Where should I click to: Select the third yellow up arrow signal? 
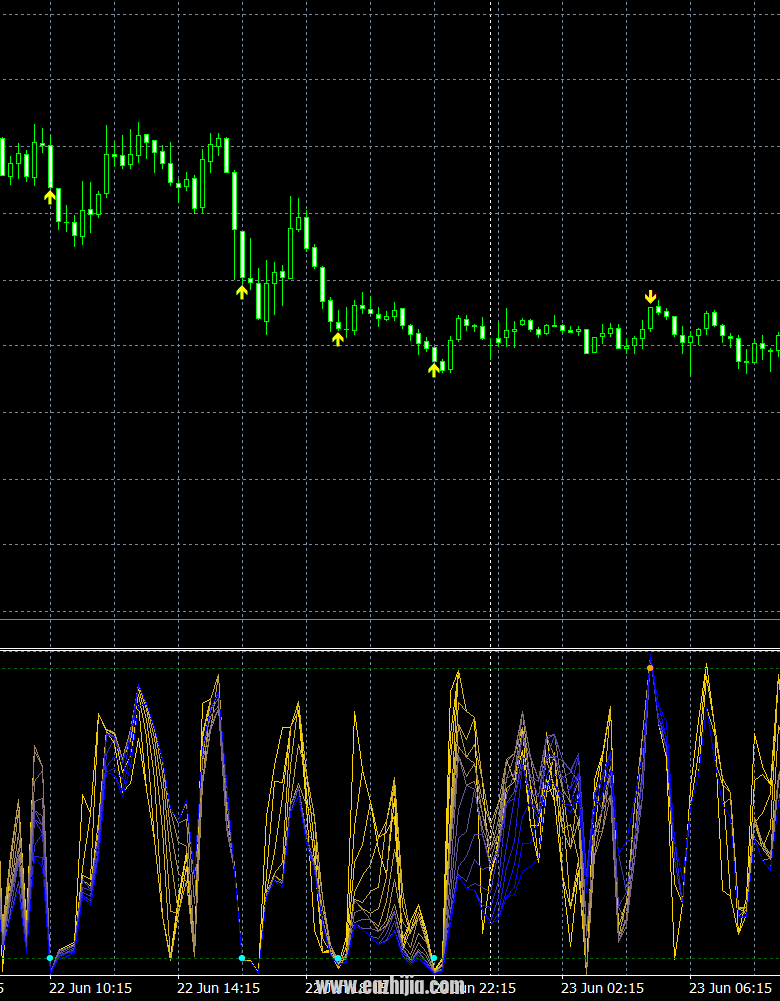(338, 339)
